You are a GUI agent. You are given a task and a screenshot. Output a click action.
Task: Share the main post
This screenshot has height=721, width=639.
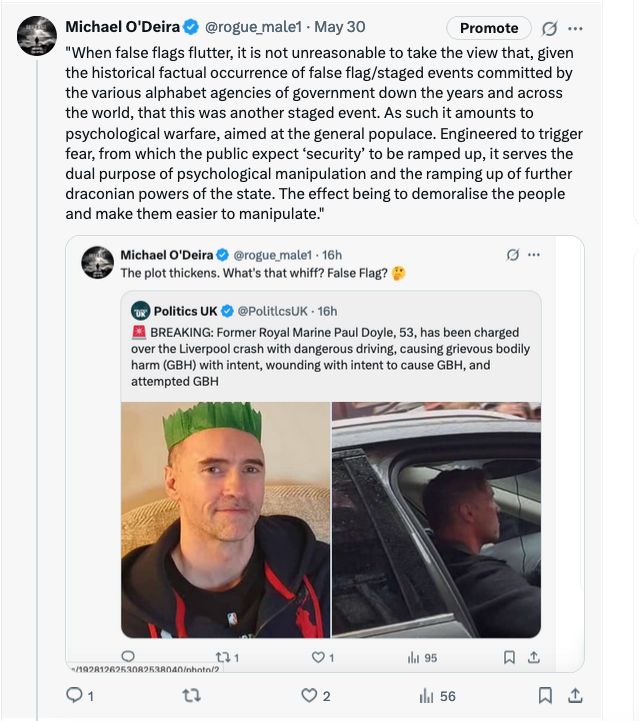(575, 695)
